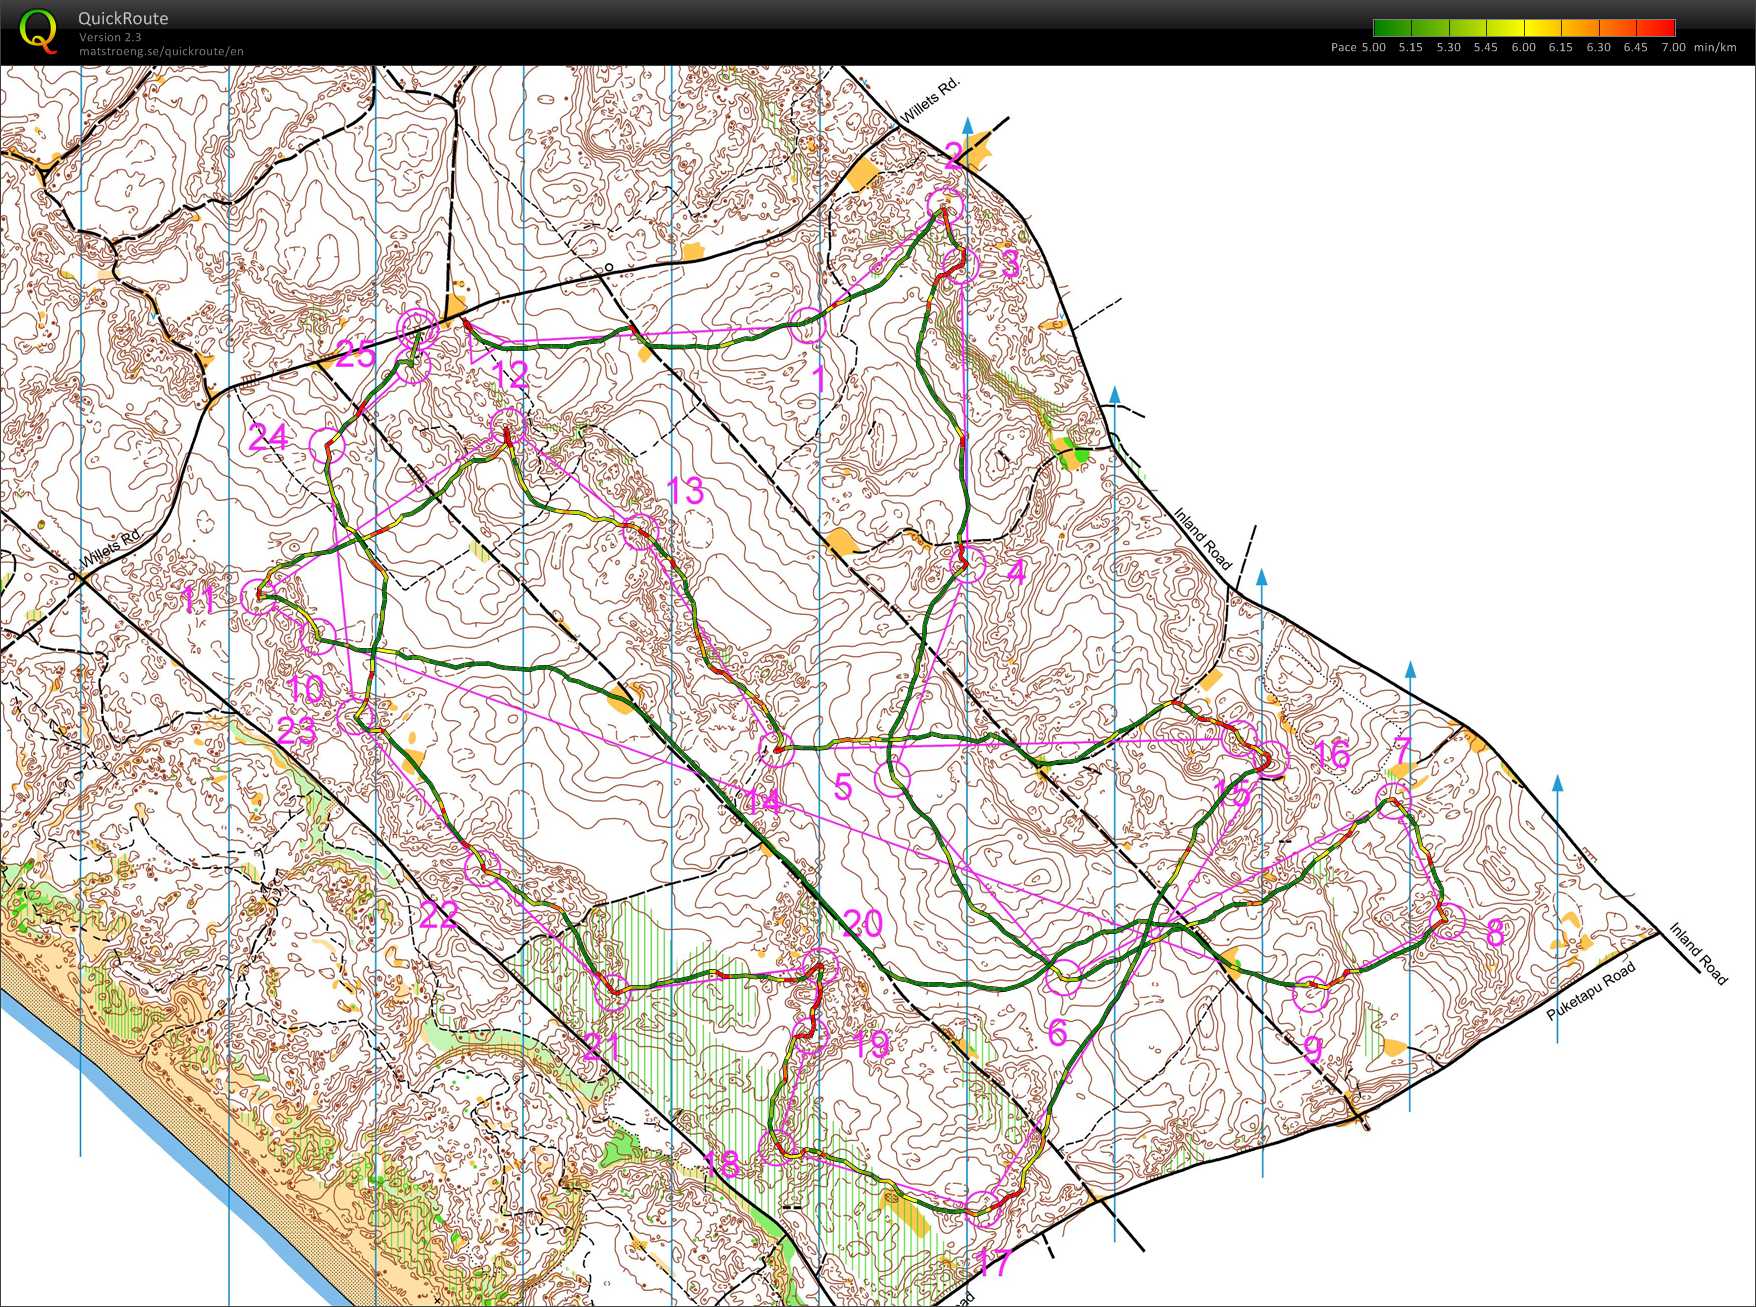Viewport: 1756px width, 1307px height.
Task: Select control circle 8
Action: pos(1447,920)
